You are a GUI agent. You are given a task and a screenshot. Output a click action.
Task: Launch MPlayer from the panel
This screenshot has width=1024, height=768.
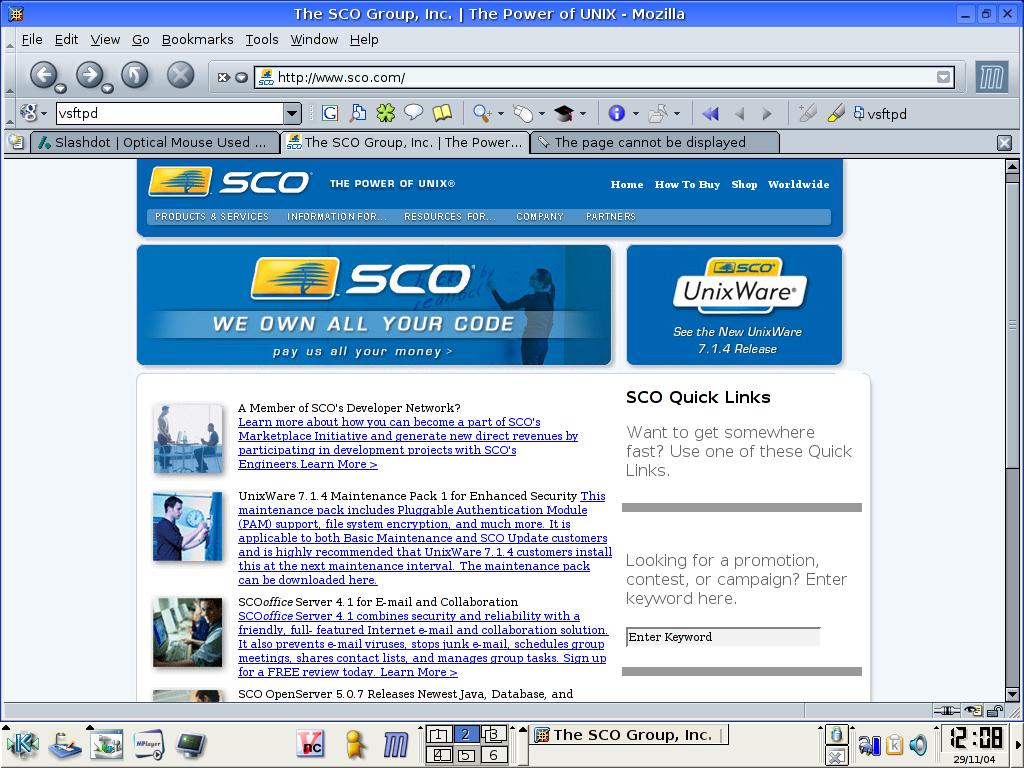click(x=148, y=744)
